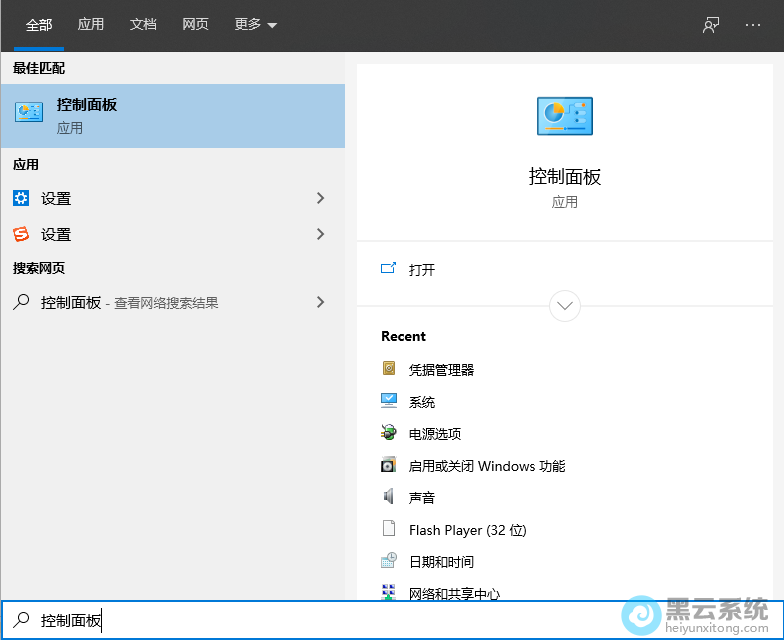Click the Credential Manager icon (凭据管理器)
Viewport: 784px width, 640px height.
(x=389, y=369)
